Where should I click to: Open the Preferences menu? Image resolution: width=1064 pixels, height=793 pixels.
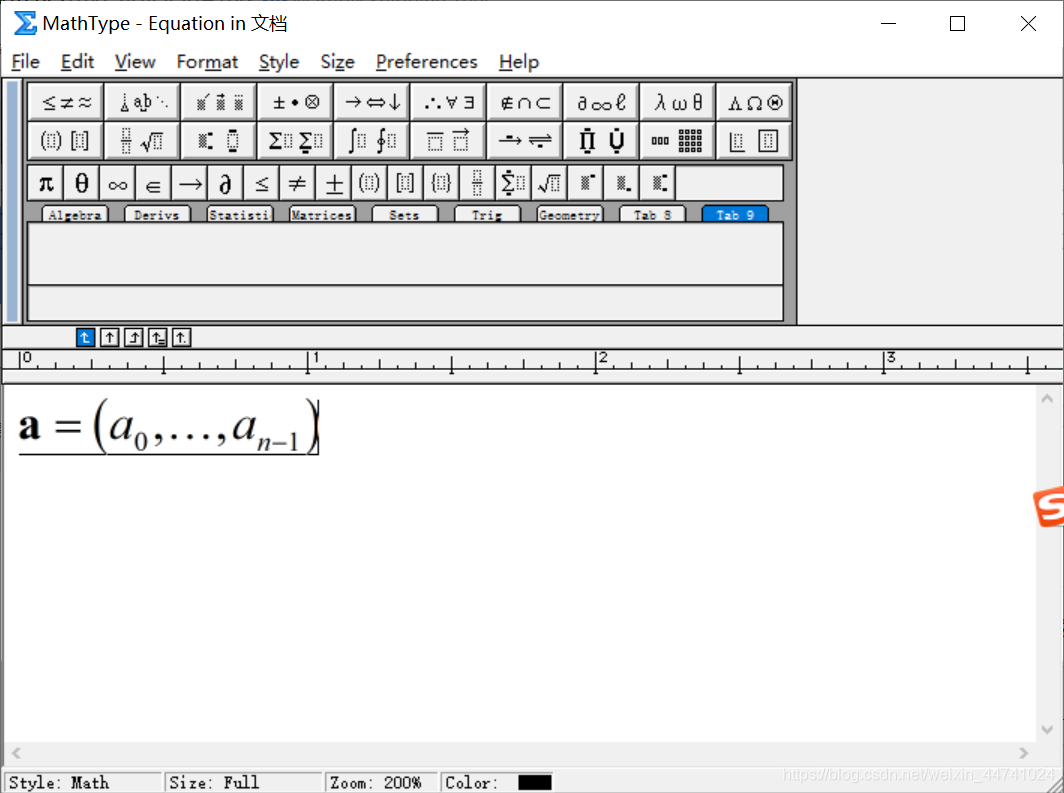[427, 62]
